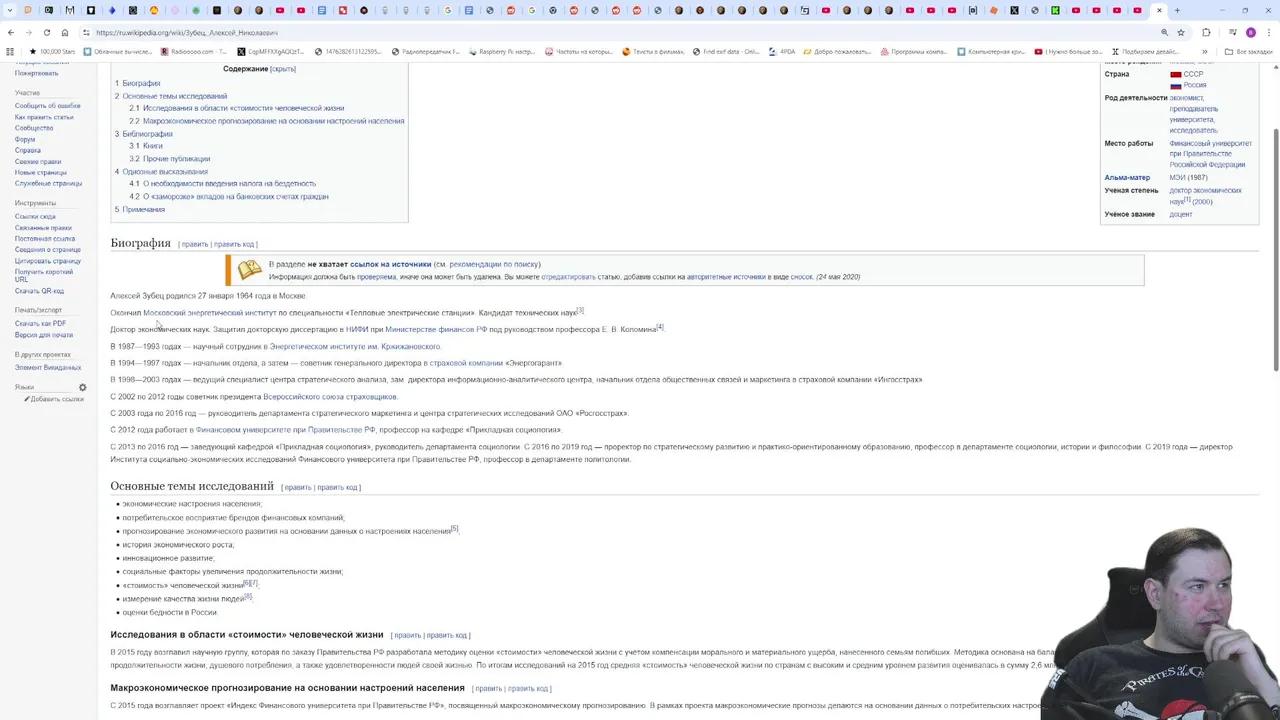Open the bookmarks apps grid icon

(11, 51)
